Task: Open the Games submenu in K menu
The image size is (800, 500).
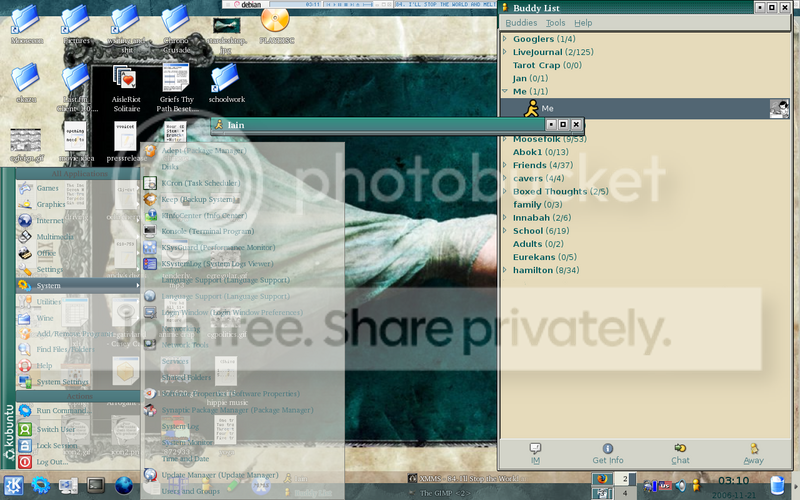Action: pos(78,188)
